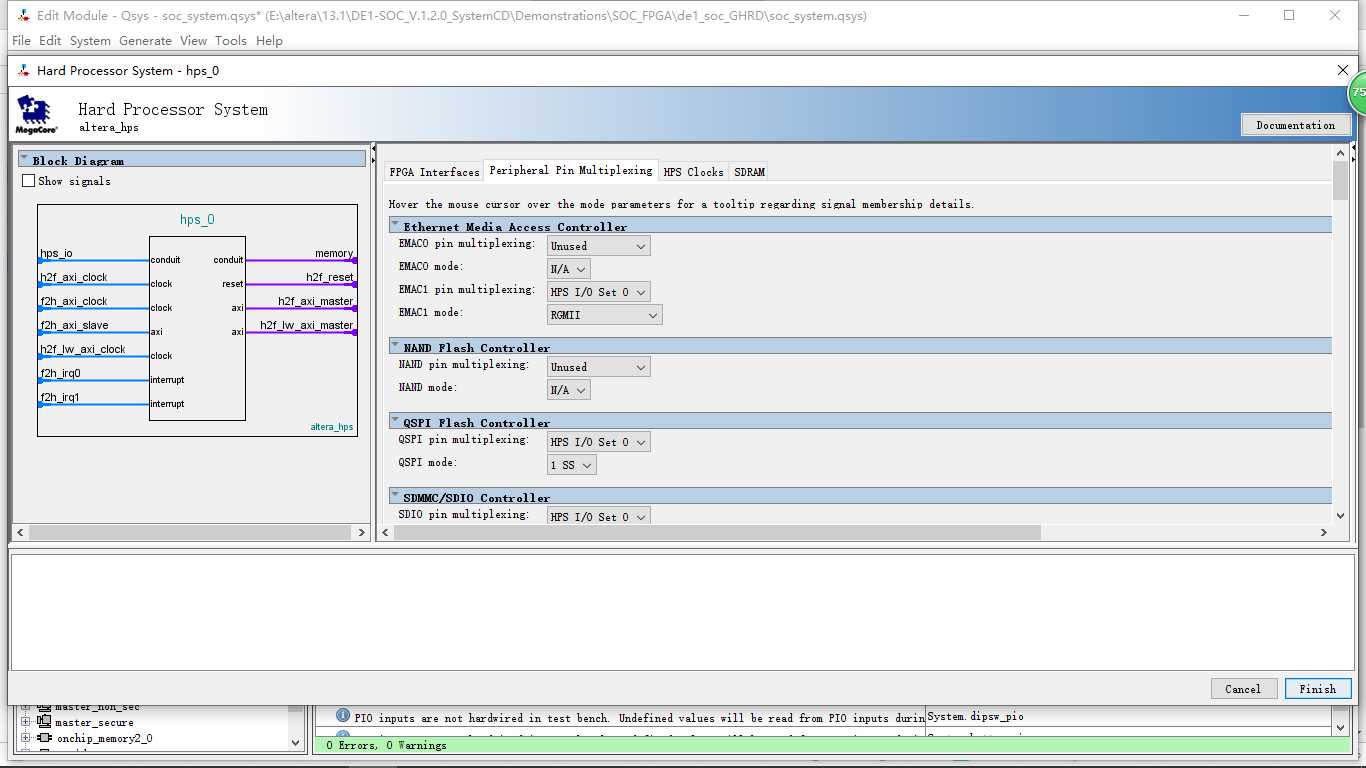The image size is (1366, 768).
Task: Click the memory conduit label
Action: (x=334, y=253)
